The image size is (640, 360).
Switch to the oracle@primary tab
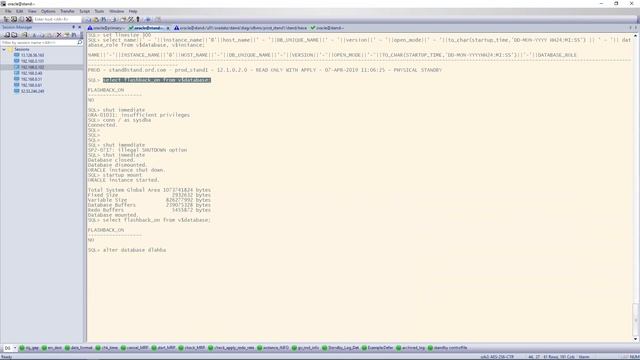[x=106, y=28]
